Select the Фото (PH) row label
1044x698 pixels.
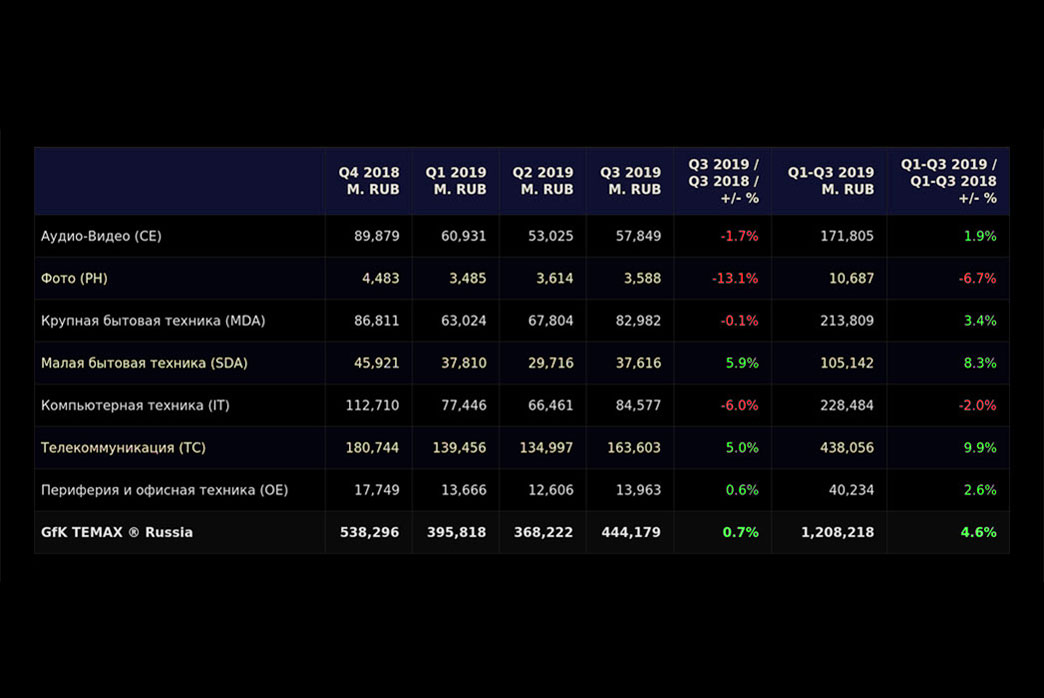click(x=74, y=278)
